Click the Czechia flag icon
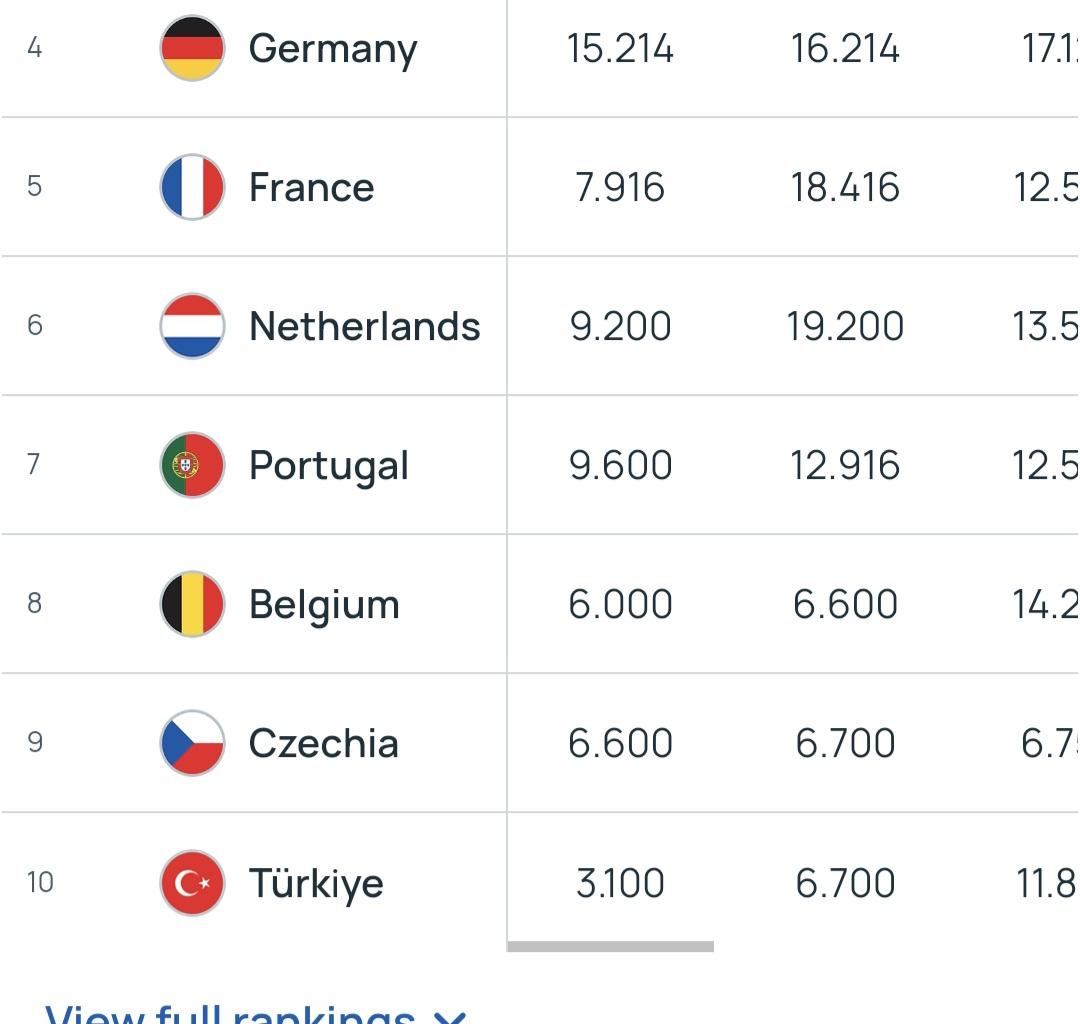Viewport: 1080px width, 1024px height. point(192,743)
